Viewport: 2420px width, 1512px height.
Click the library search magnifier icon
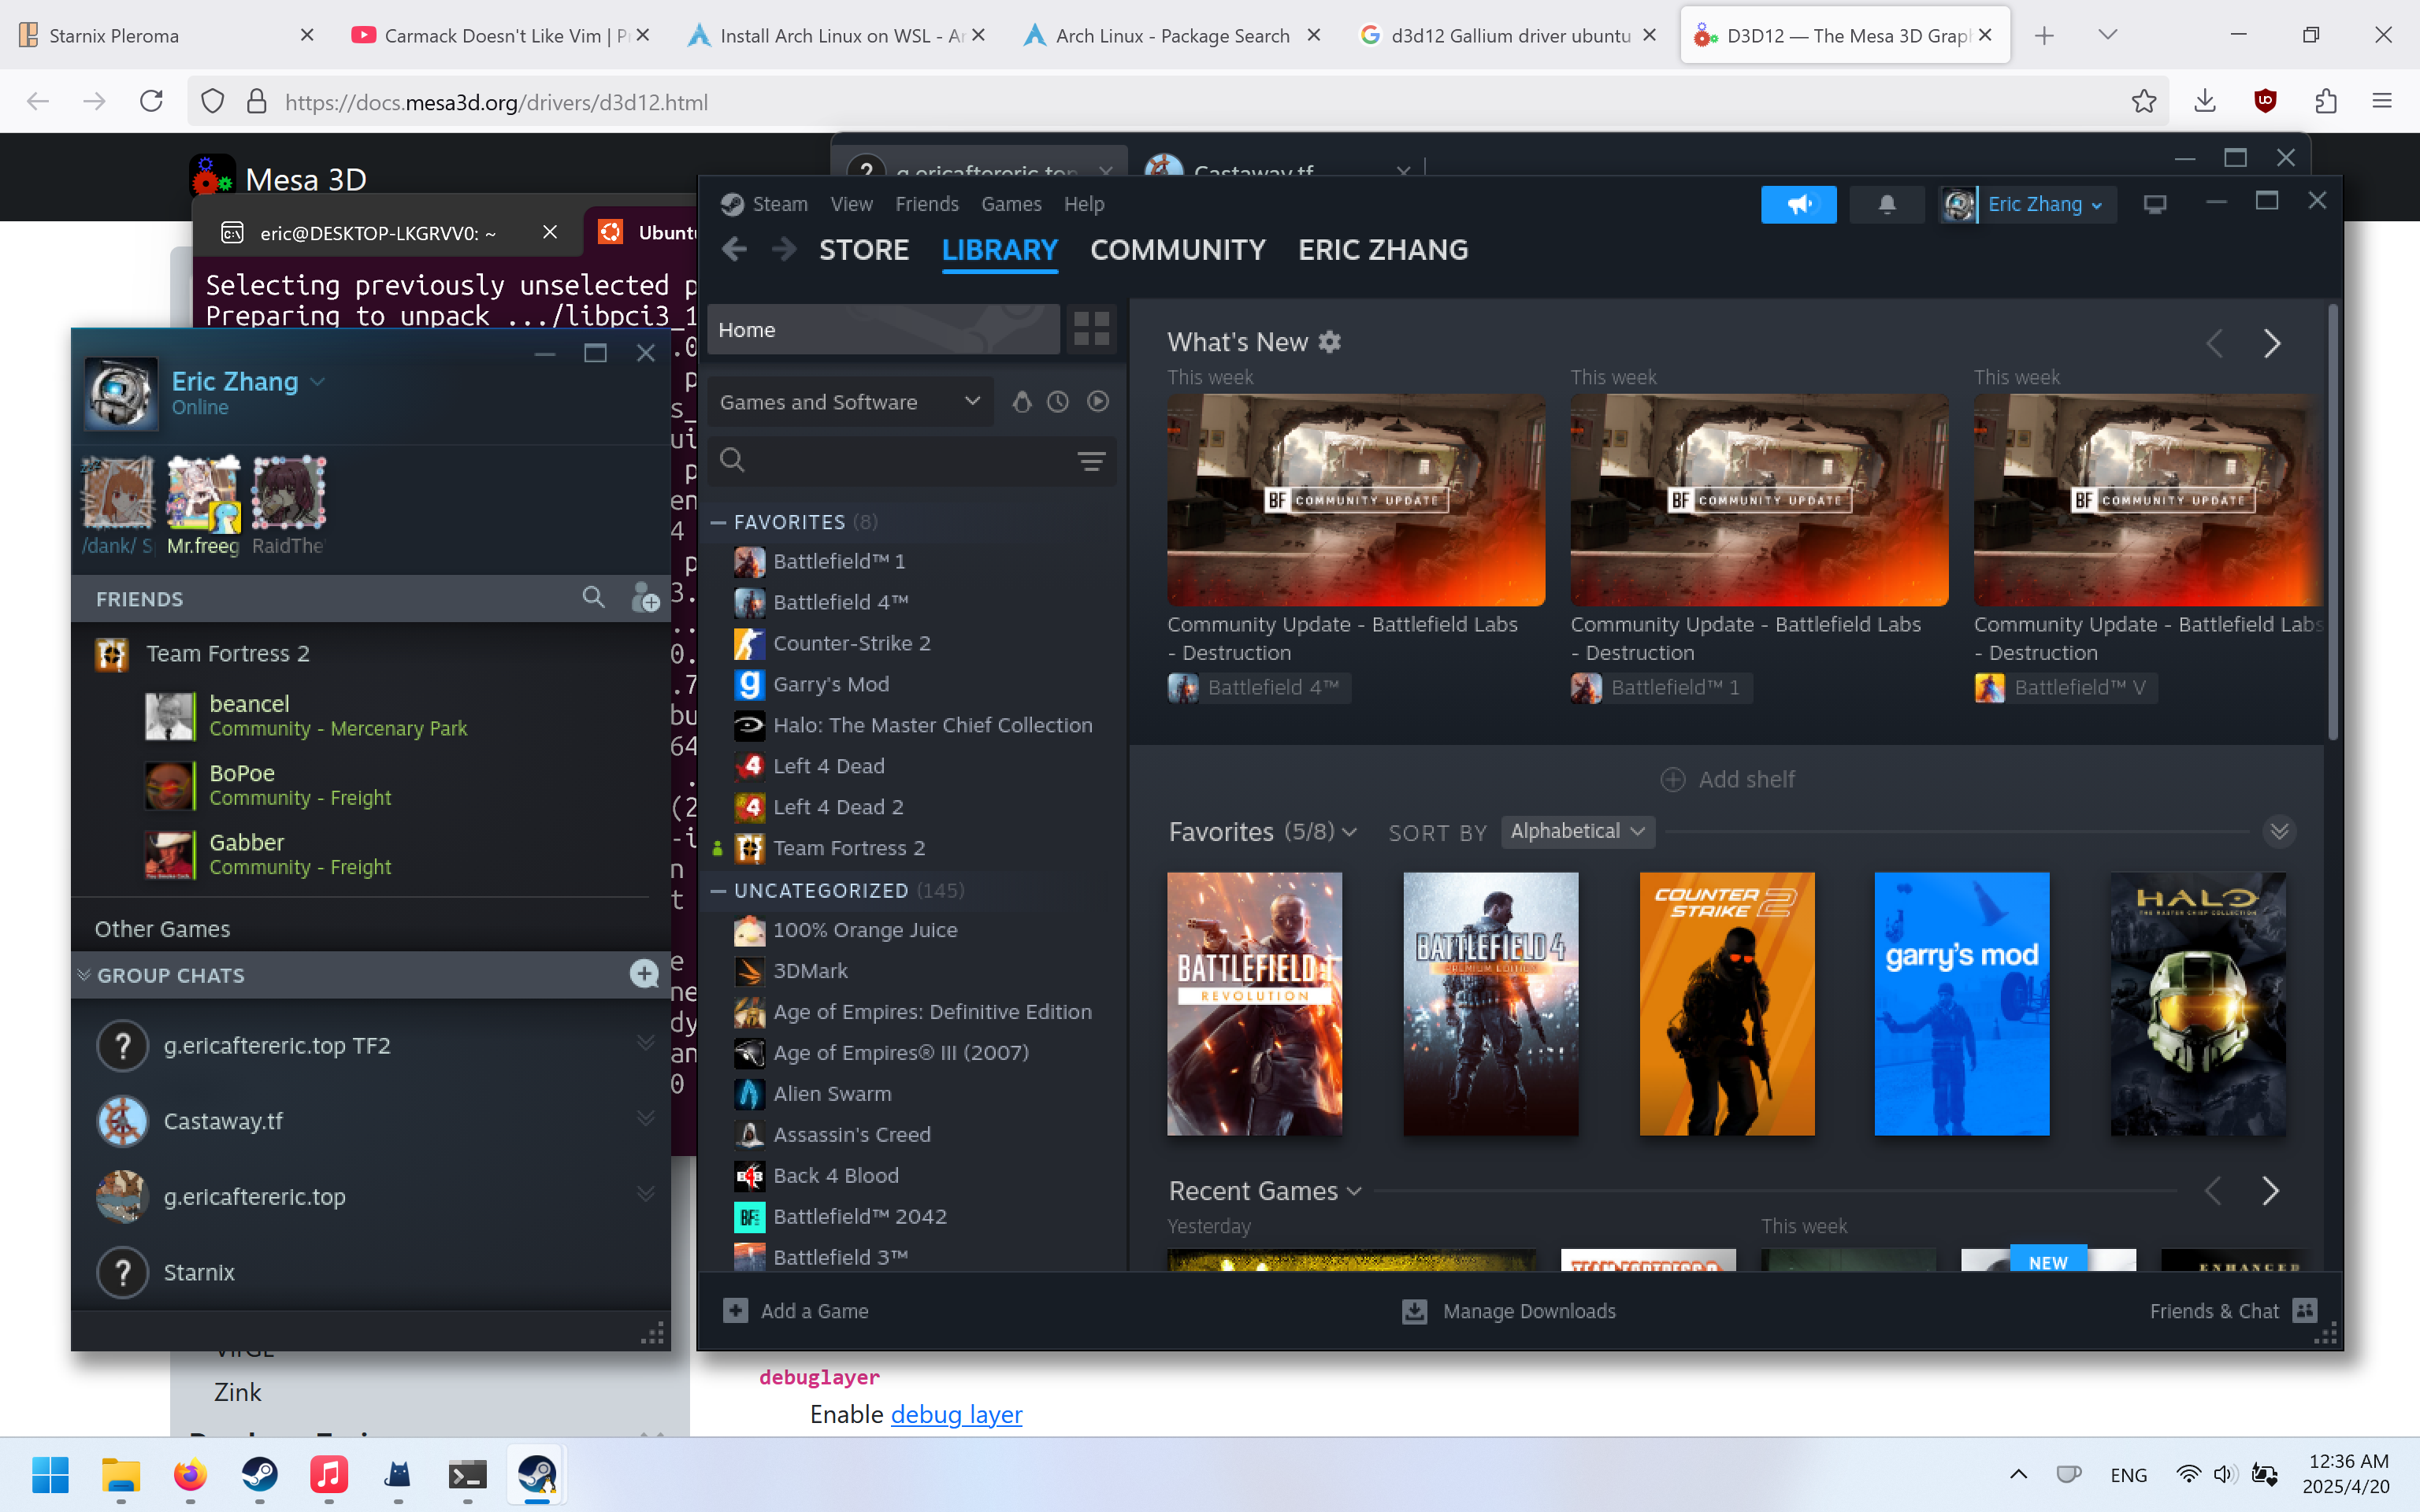tap(732, 460)
